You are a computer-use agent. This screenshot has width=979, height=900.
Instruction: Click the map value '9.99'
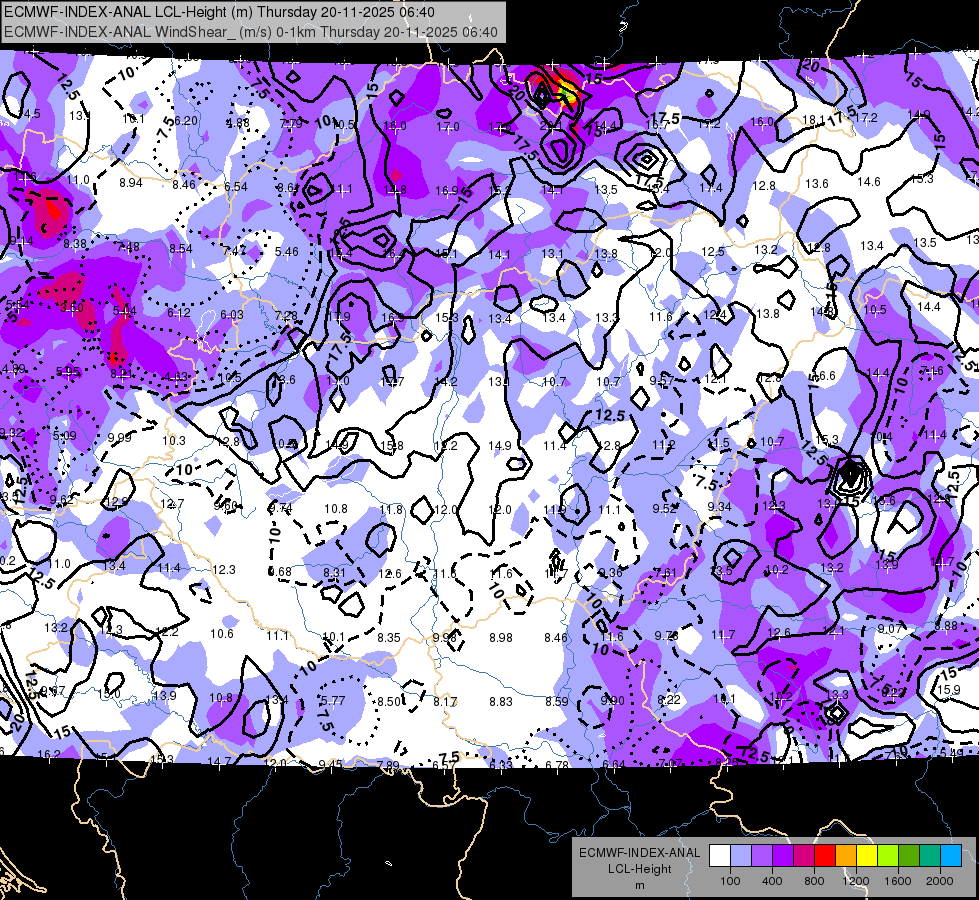(x=119, y=438)
